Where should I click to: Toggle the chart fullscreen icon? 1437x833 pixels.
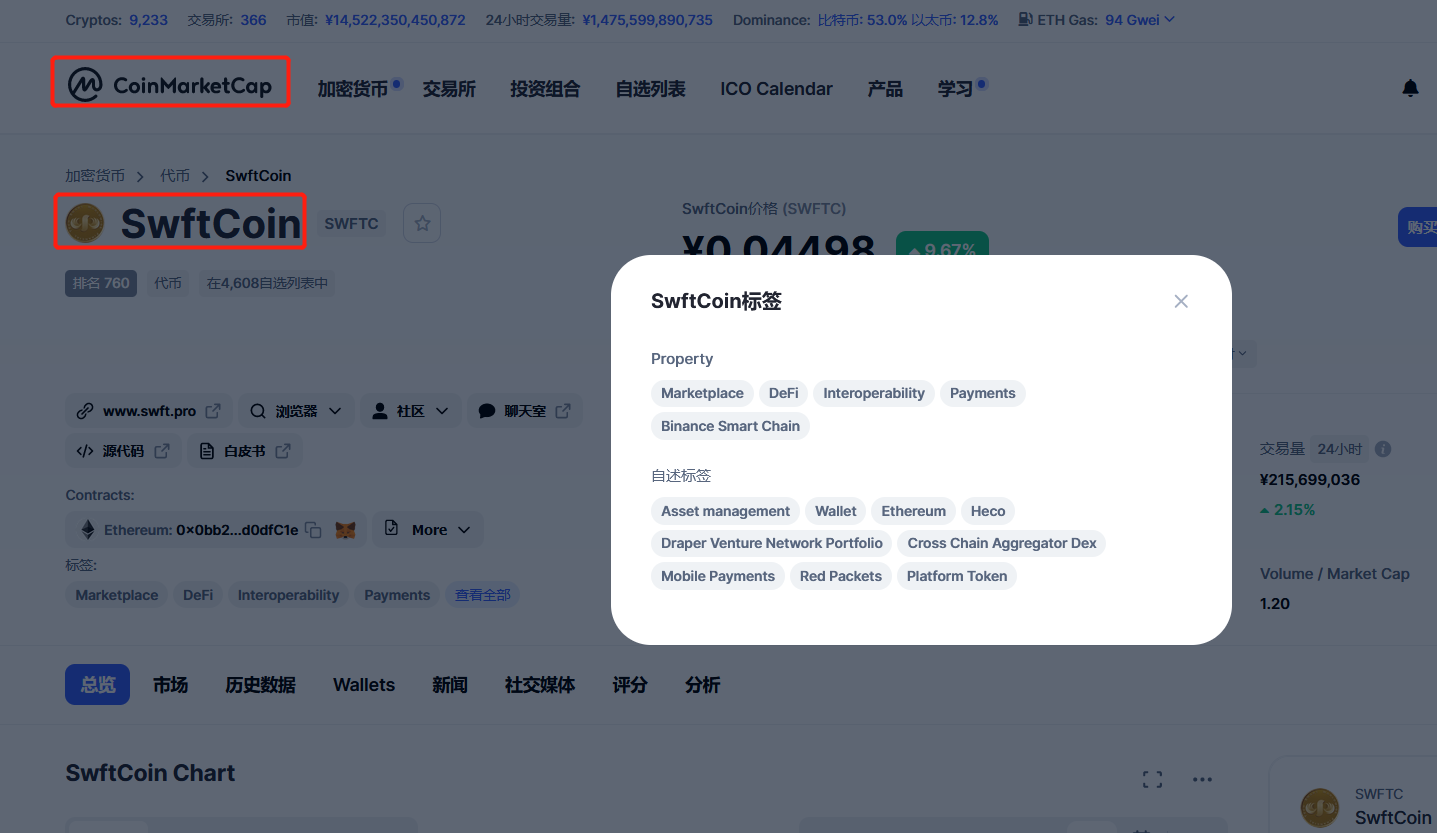1152,779
